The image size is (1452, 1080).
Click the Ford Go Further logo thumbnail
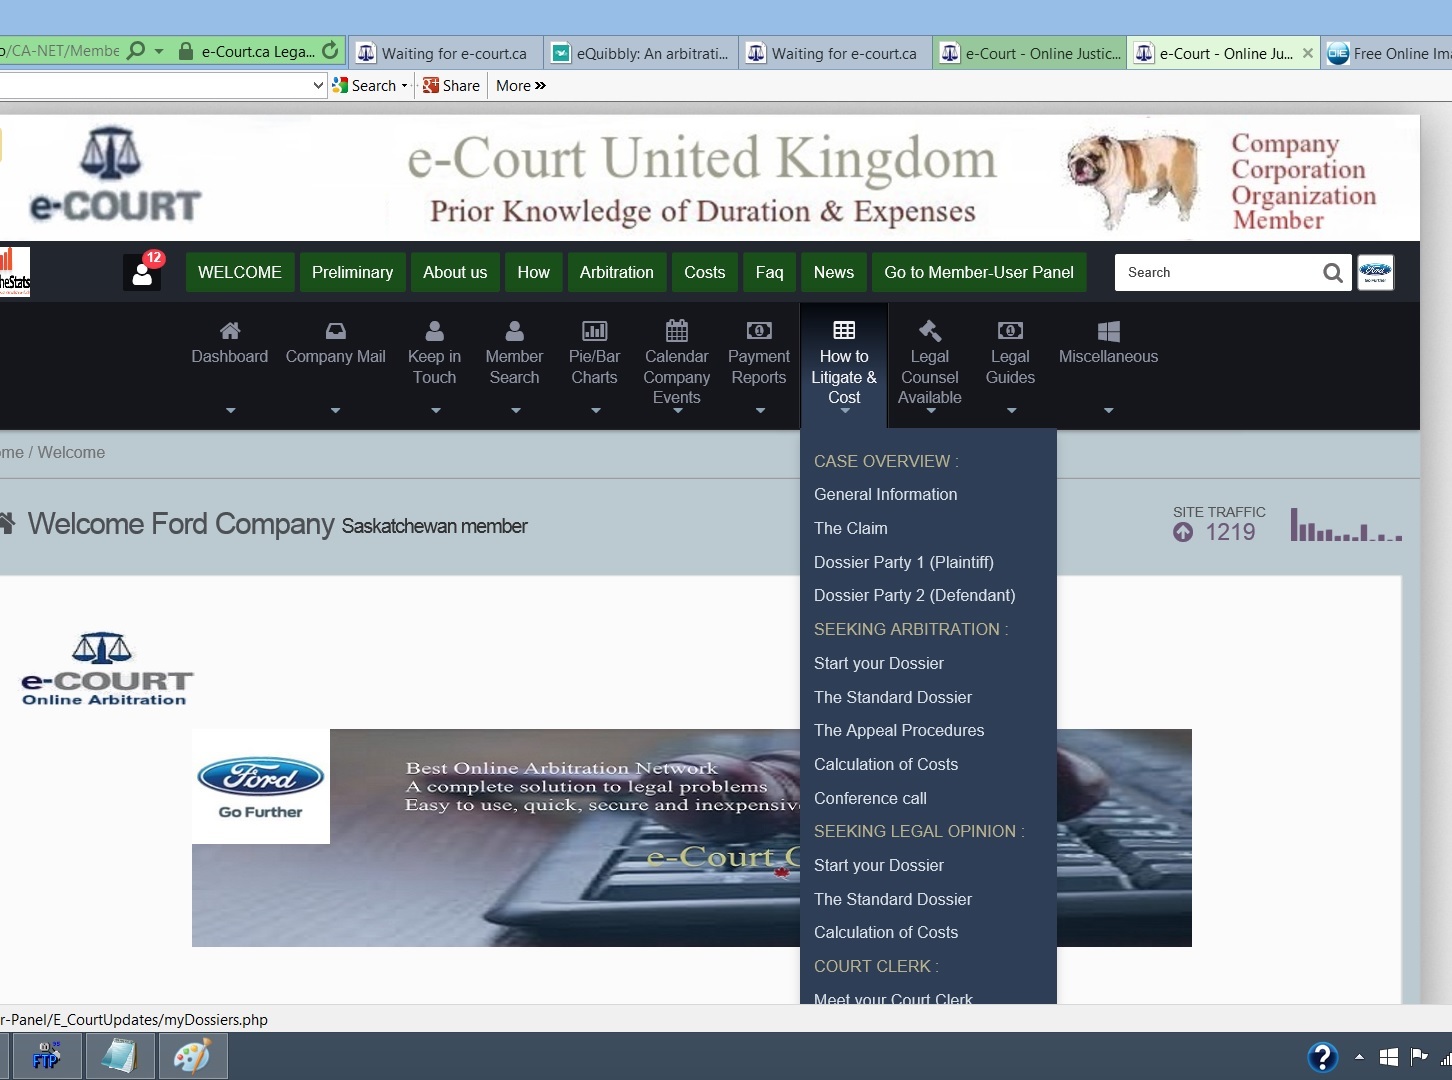pyautogui.click(x=260, y=786)
